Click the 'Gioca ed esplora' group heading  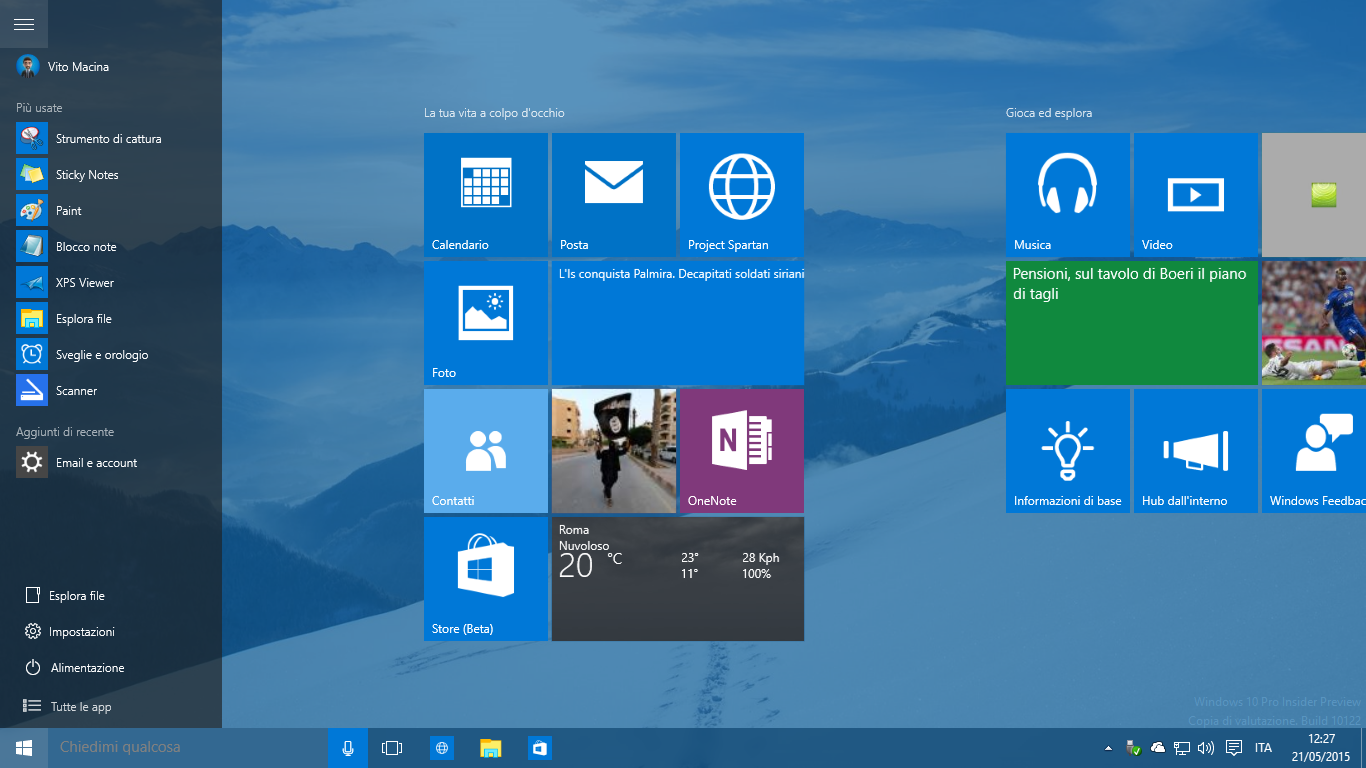1049,113
